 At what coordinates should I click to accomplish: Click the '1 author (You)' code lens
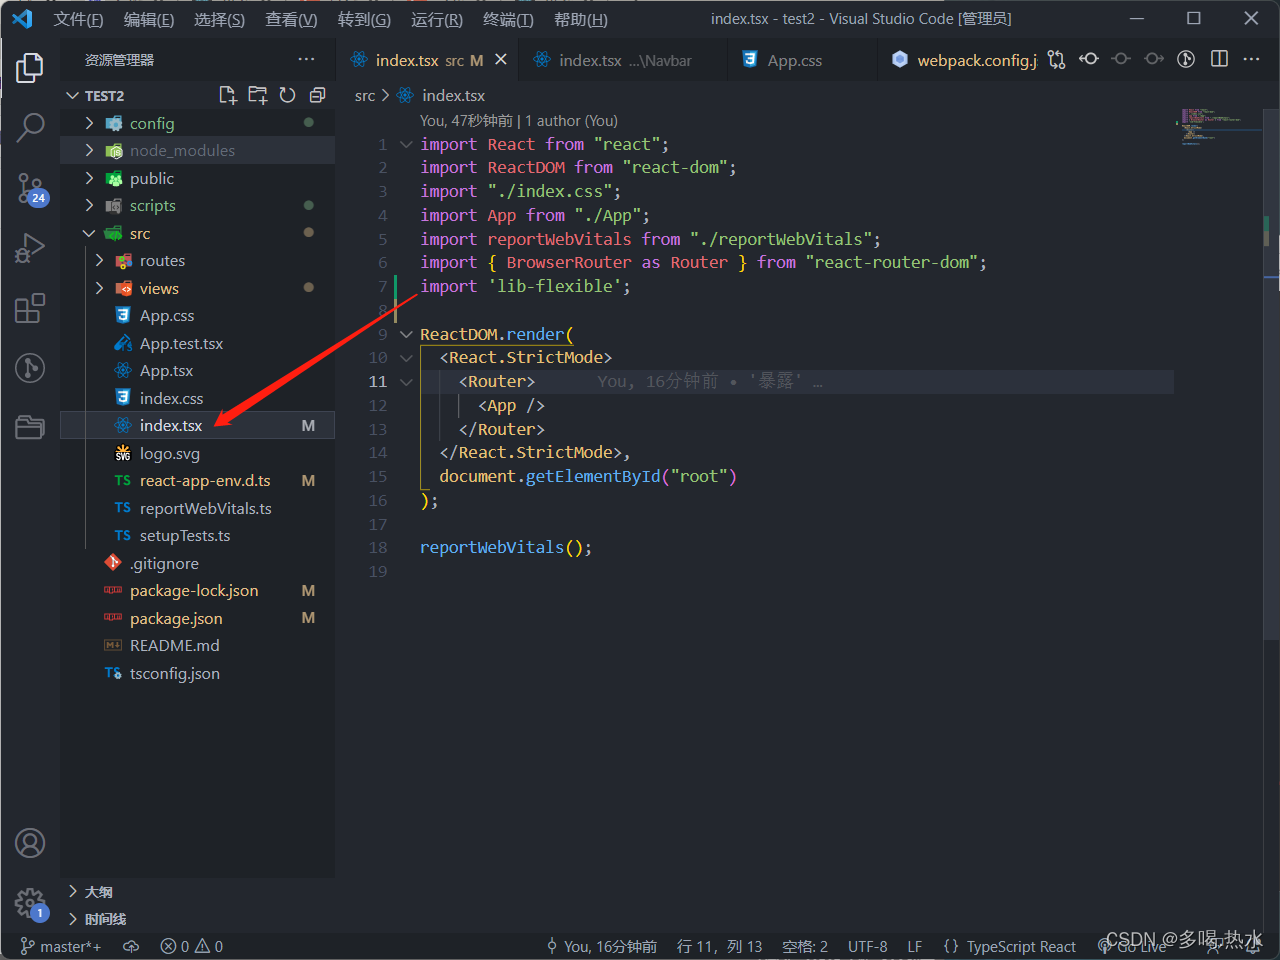(571, 121)
